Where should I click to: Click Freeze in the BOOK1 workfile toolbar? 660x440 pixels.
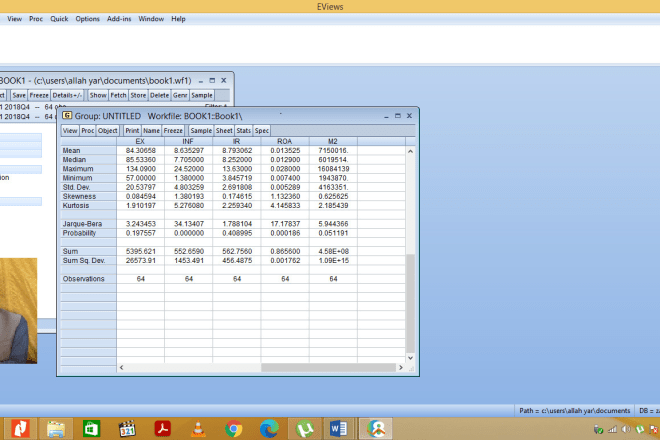pos(39,95)
